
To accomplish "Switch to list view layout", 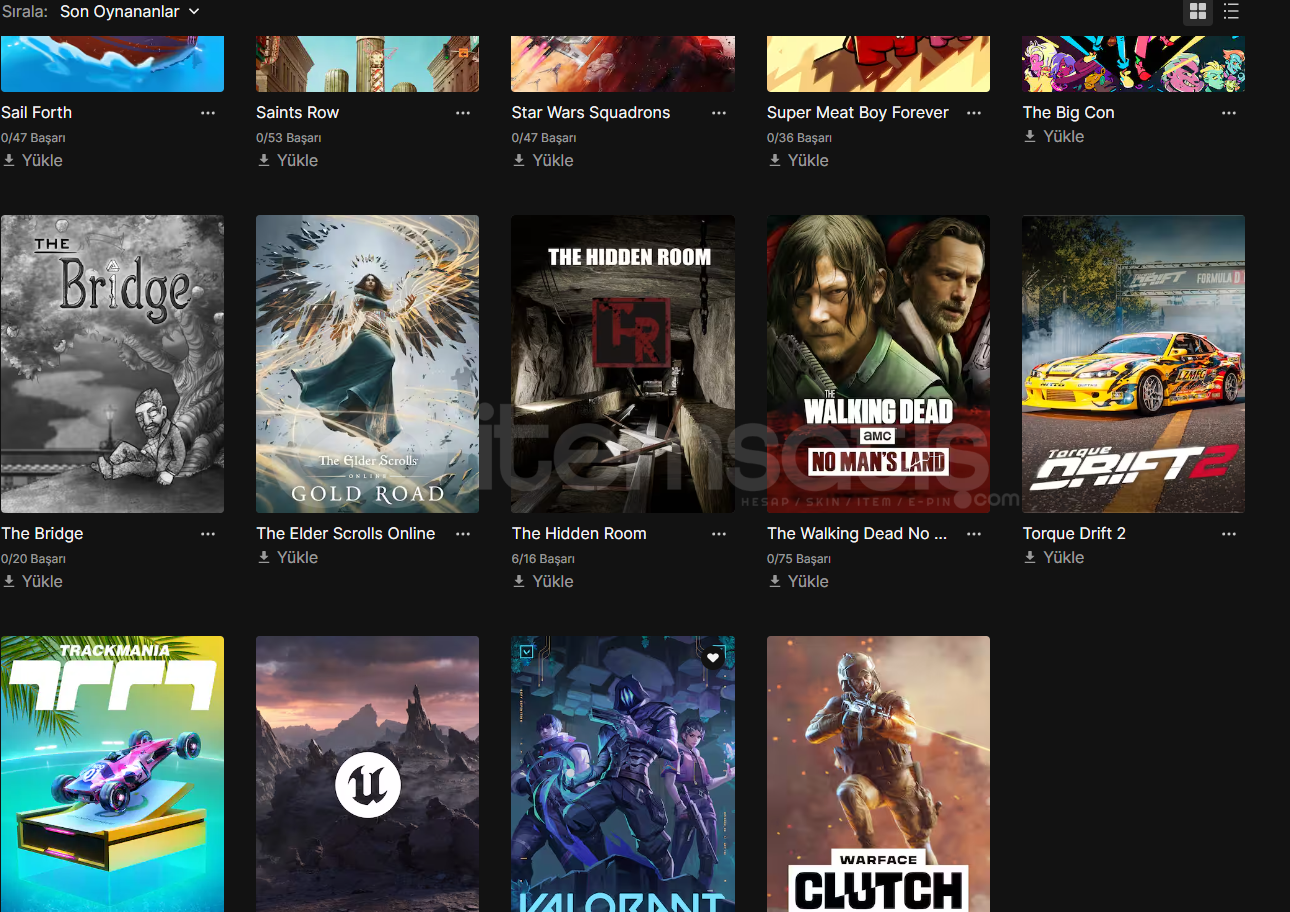I will coord(1231,12).
